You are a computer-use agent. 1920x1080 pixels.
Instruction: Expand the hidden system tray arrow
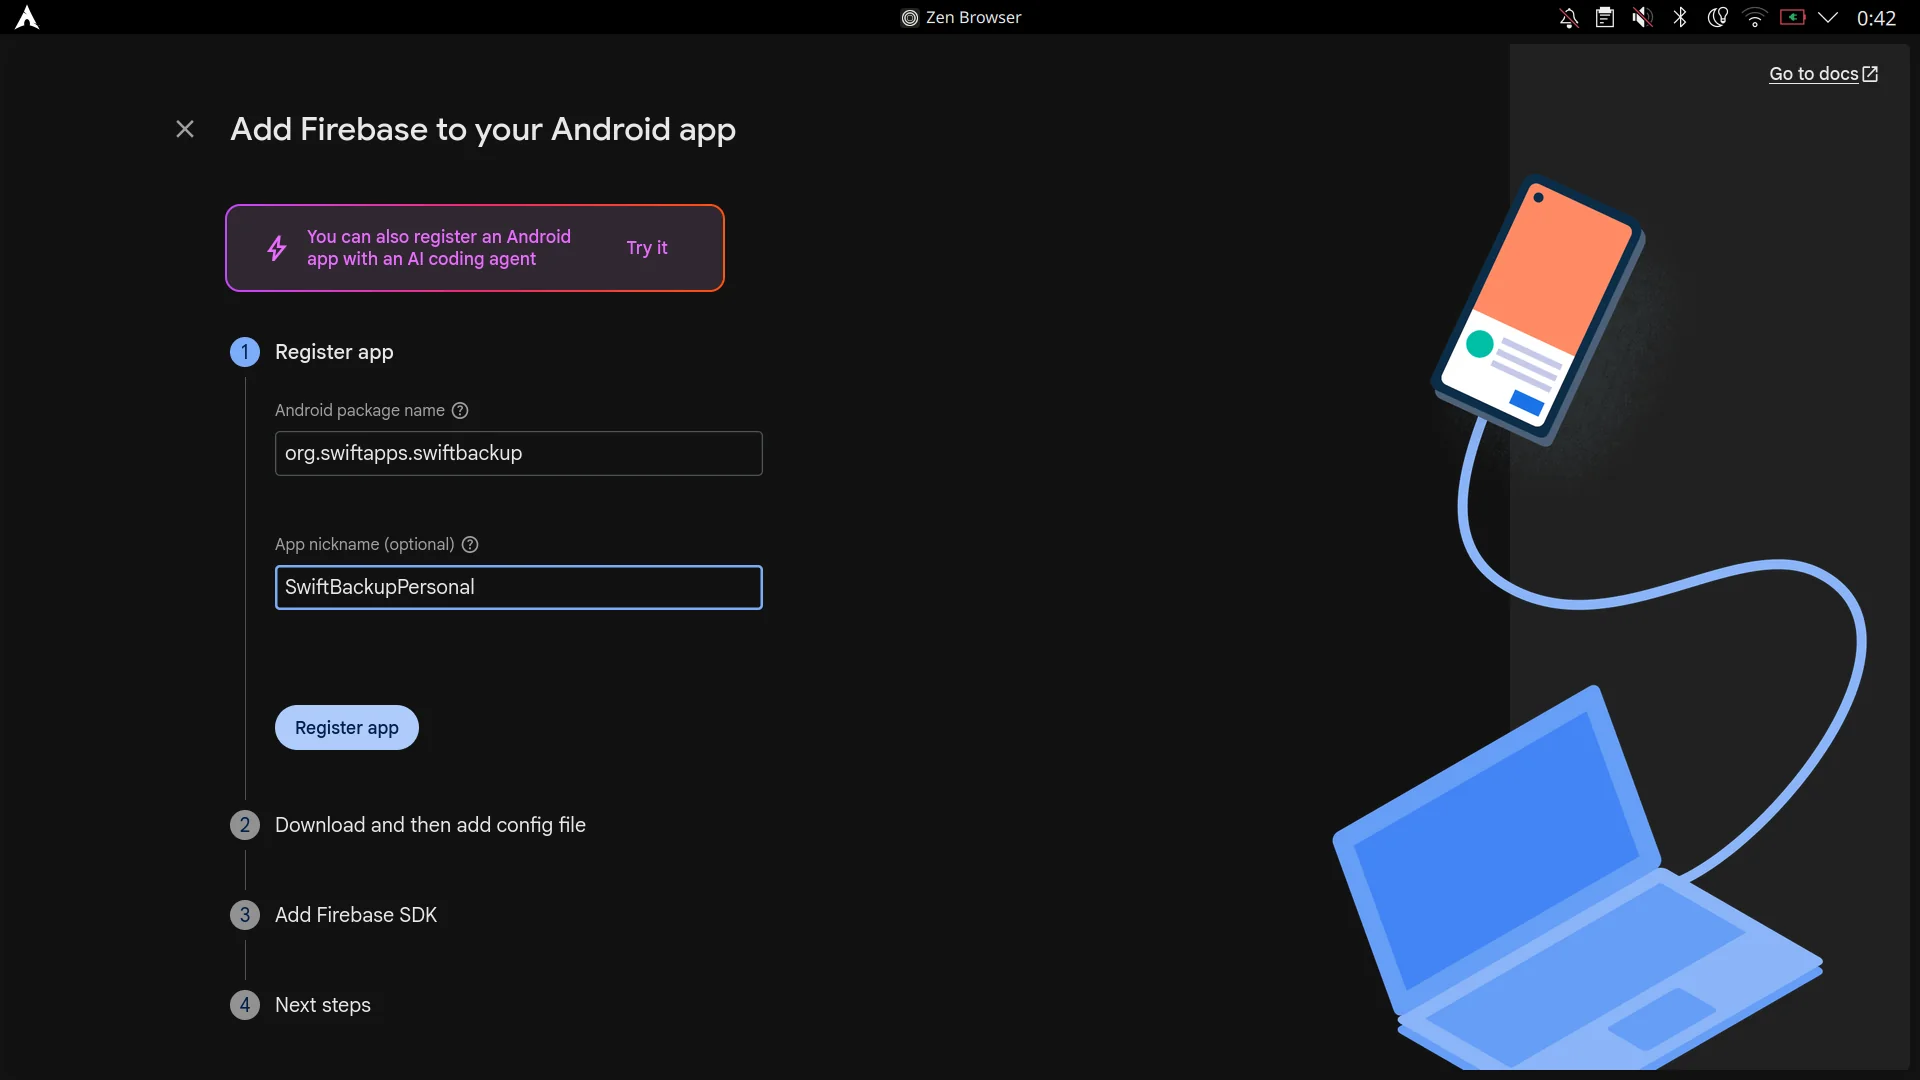pyautogui.click(x=1828, y=17)
